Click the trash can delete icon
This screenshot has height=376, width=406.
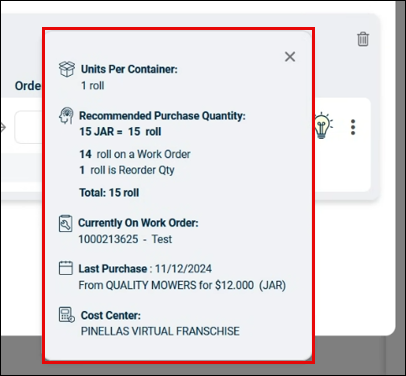(363, 39)
